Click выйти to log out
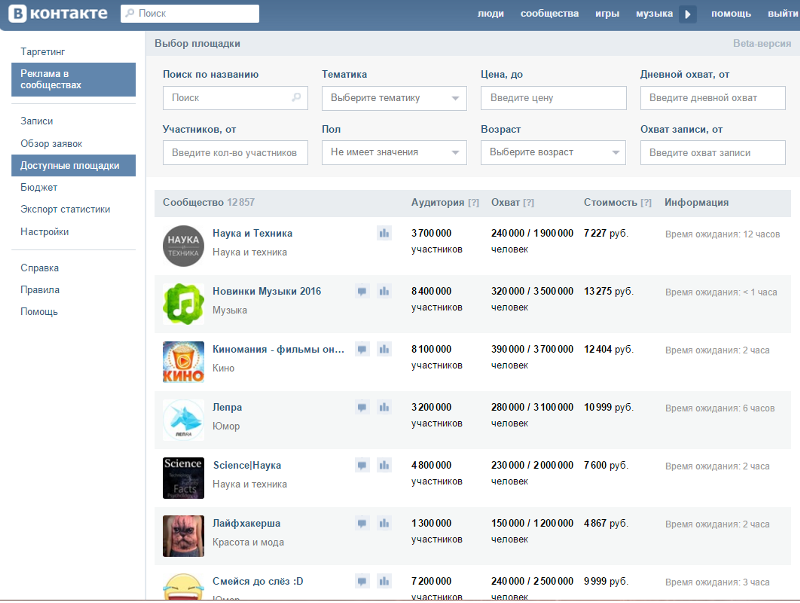The height and width of the screenshot is (603, 800). (783, 14)
